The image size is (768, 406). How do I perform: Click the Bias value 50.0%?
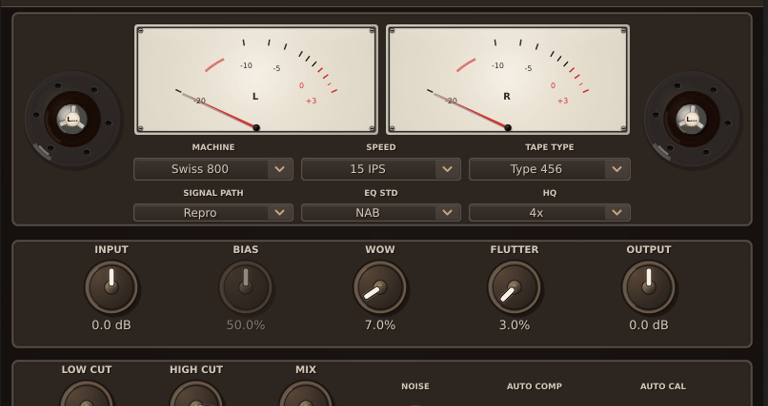point(245,325)
